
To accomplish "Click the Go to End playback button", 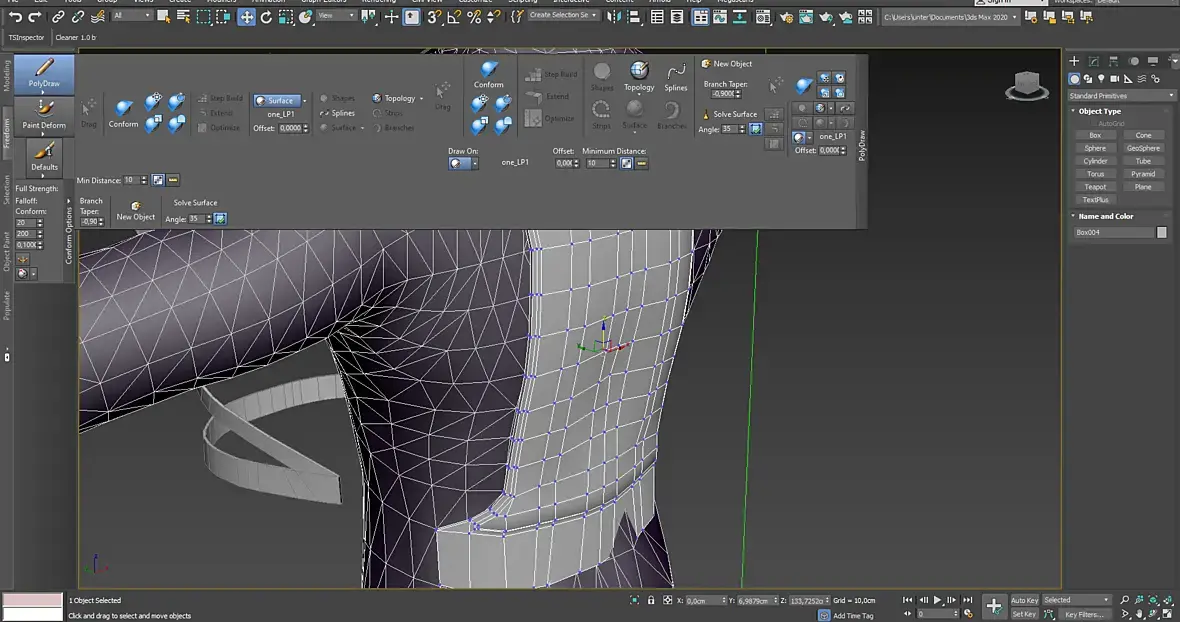I will (x=968, y=600).
